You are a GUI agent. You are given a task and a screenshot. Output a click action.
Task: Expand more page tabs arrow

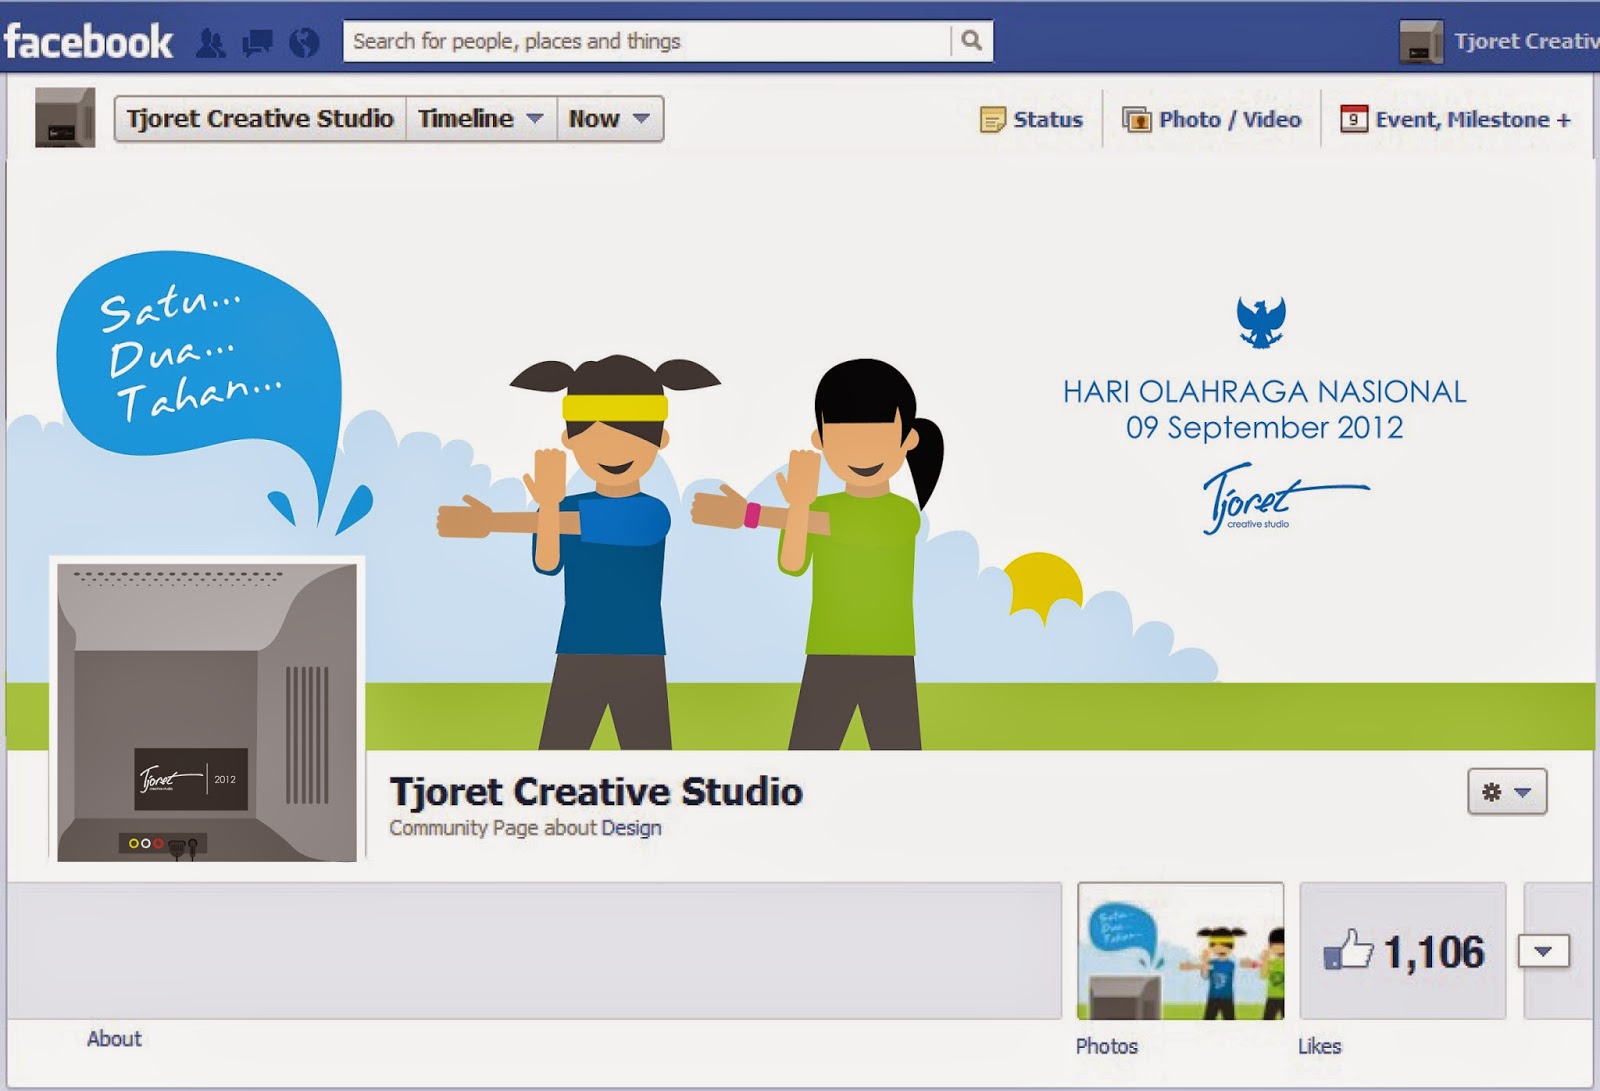point(1543,951)
